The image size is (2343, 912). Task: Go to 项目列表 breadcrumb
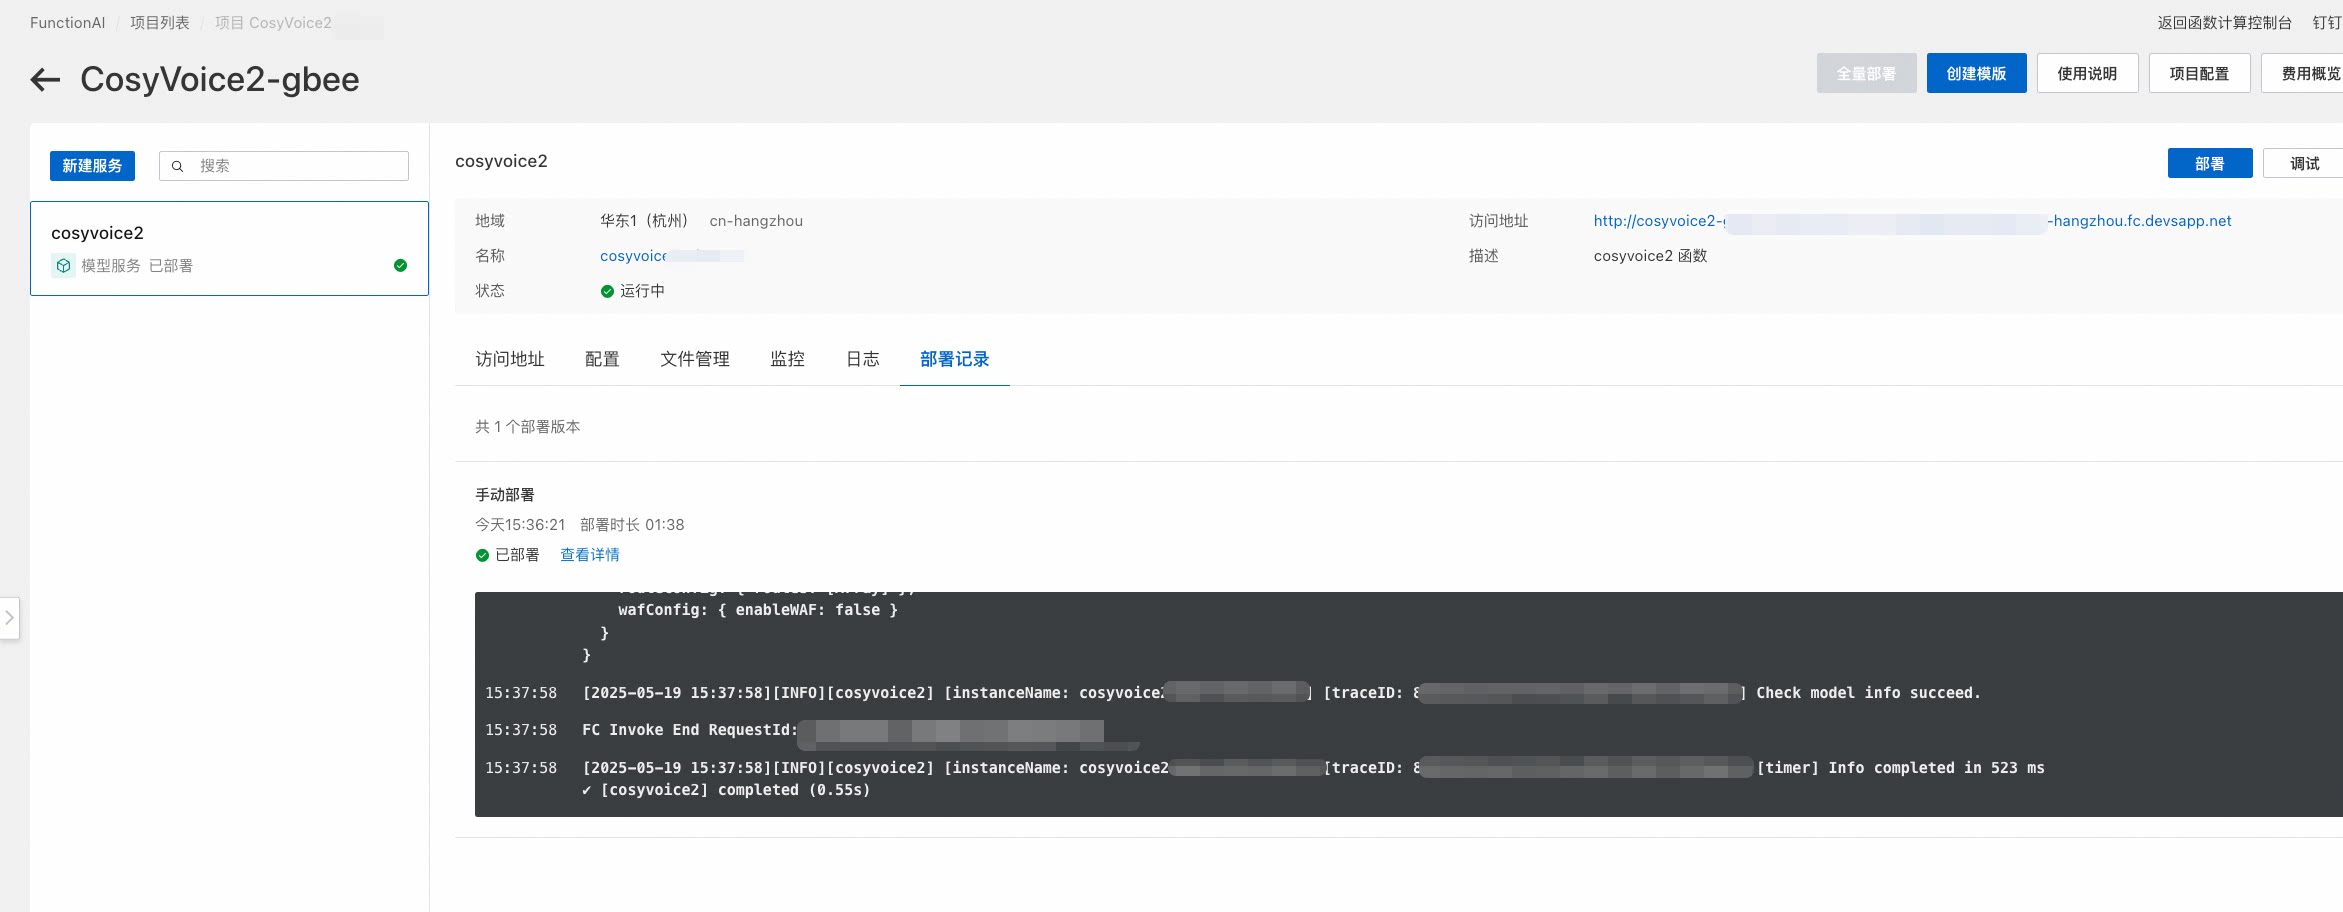(x=160, y=23)
